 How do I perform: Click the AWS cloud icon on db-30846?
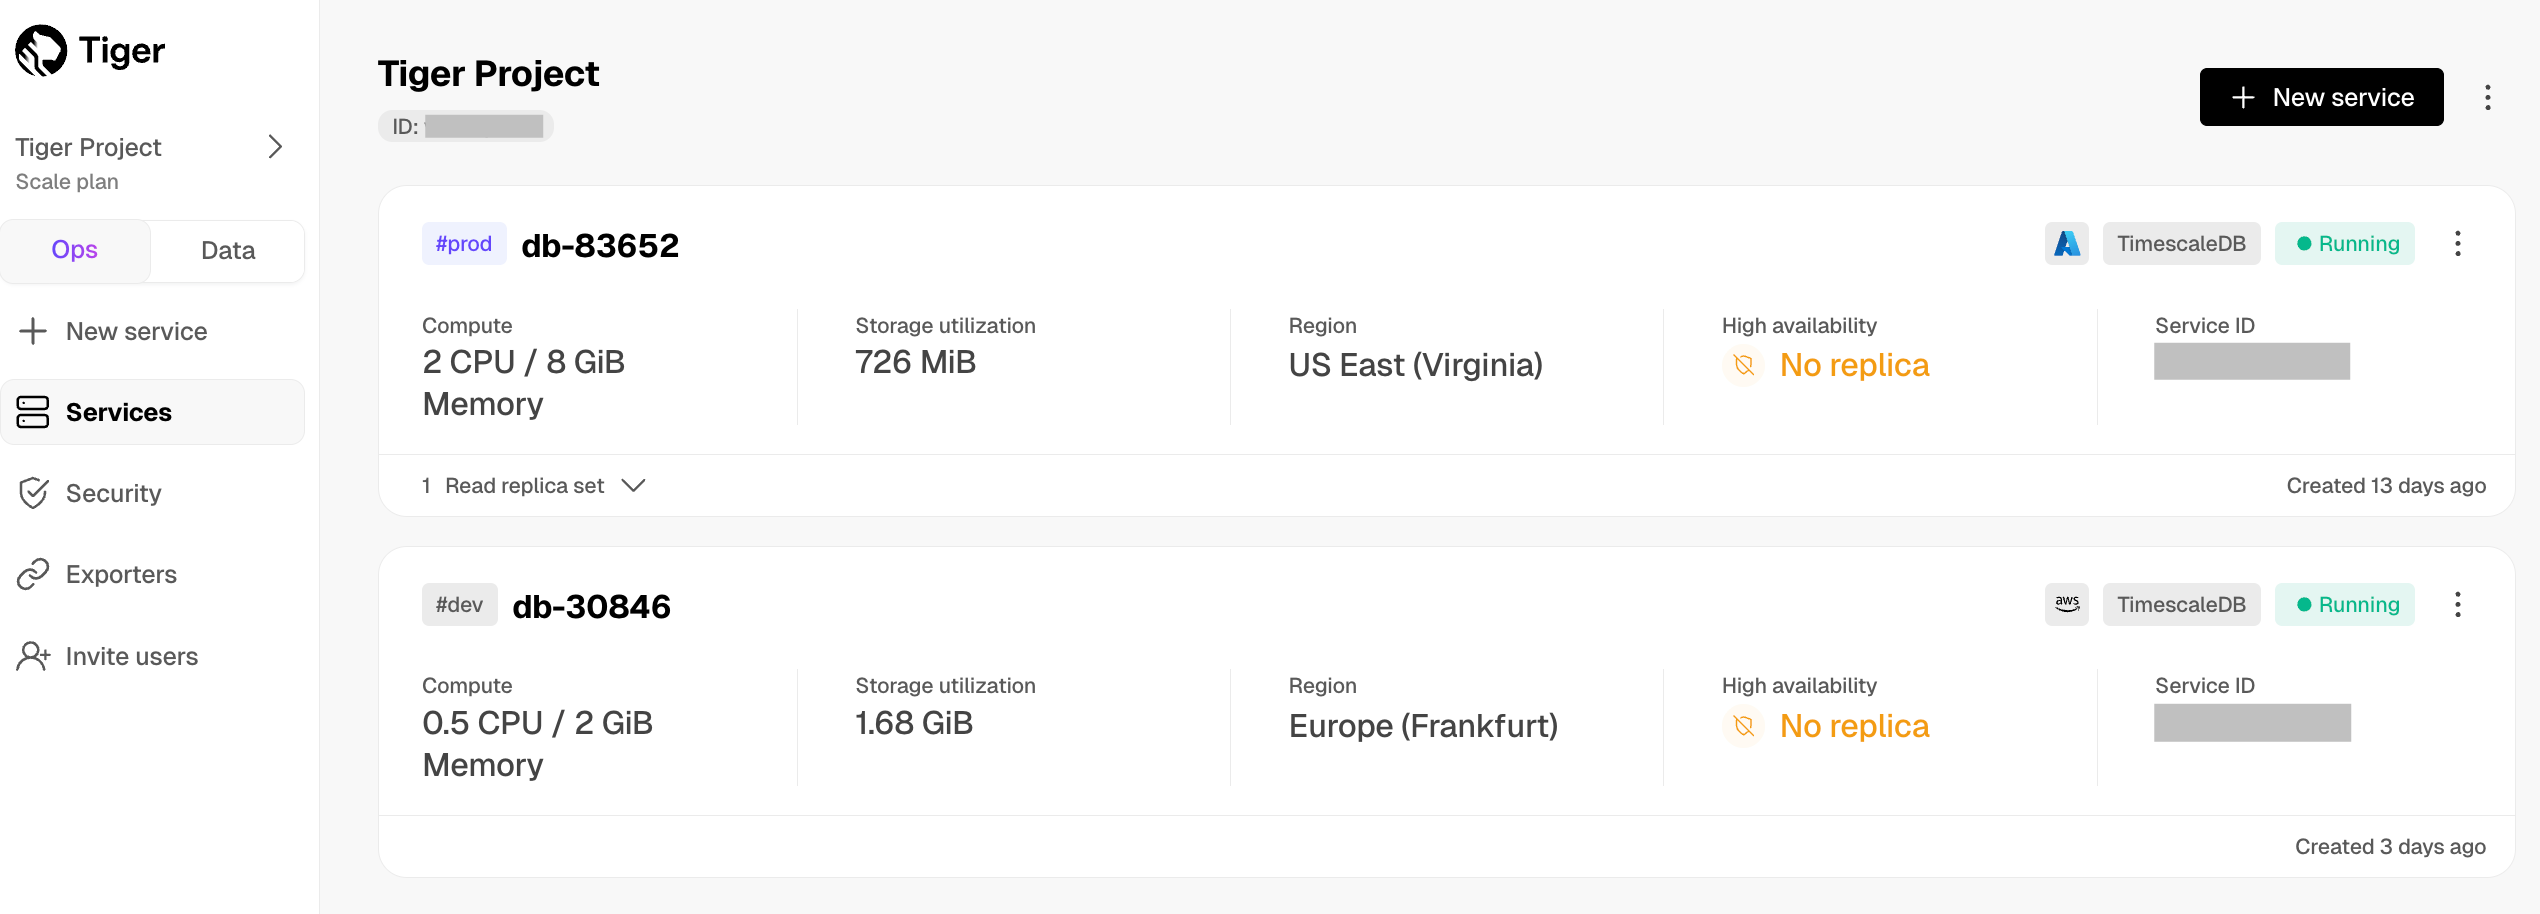2066,605
